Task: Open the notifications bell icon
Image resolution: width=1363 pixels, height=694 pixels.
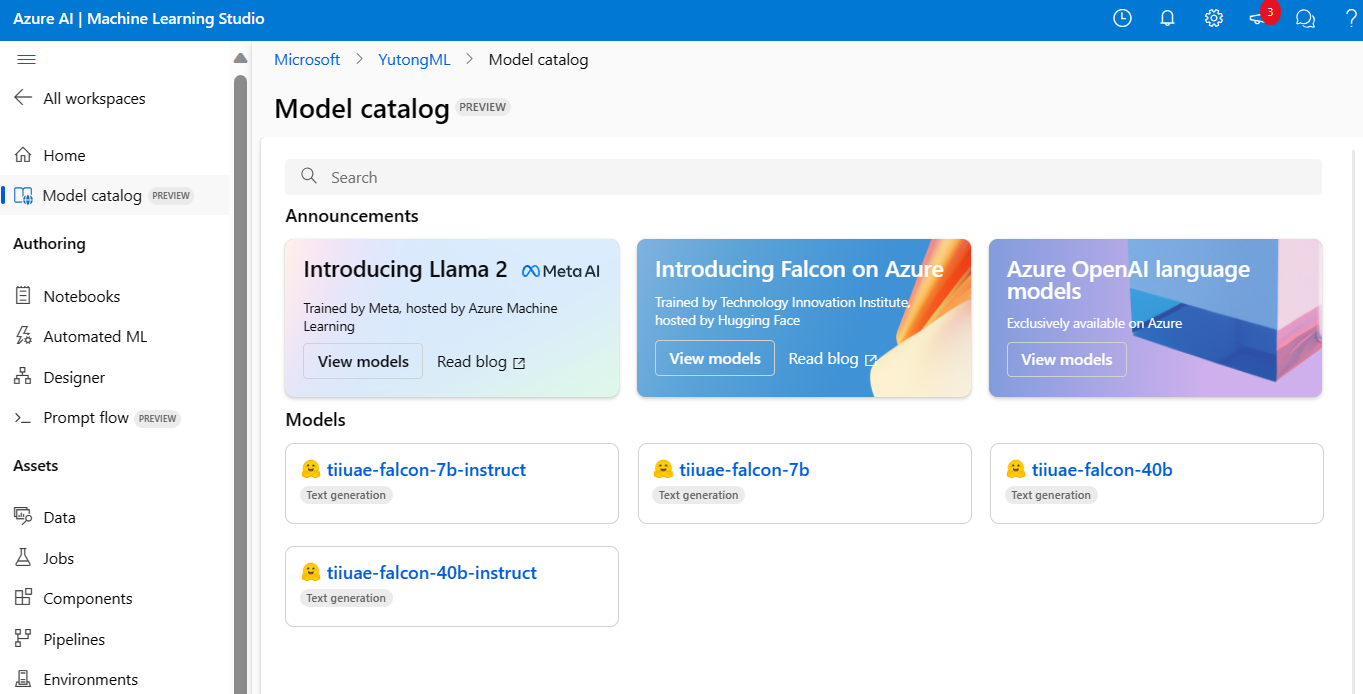Action: pyautogui.click(x=1167, y=18)
